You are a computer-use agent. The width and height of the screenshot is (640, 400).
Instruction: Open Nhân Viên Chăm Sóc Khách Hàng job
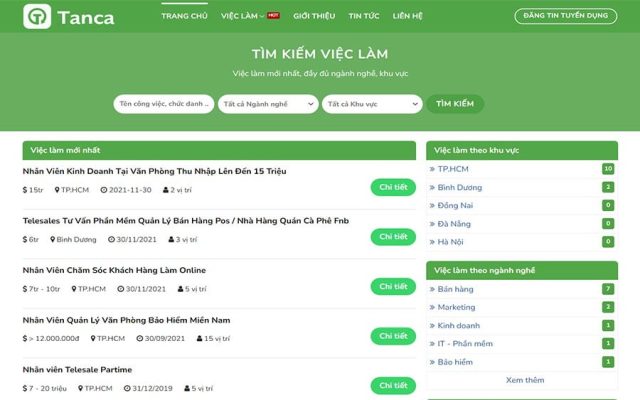click(114, 270)
